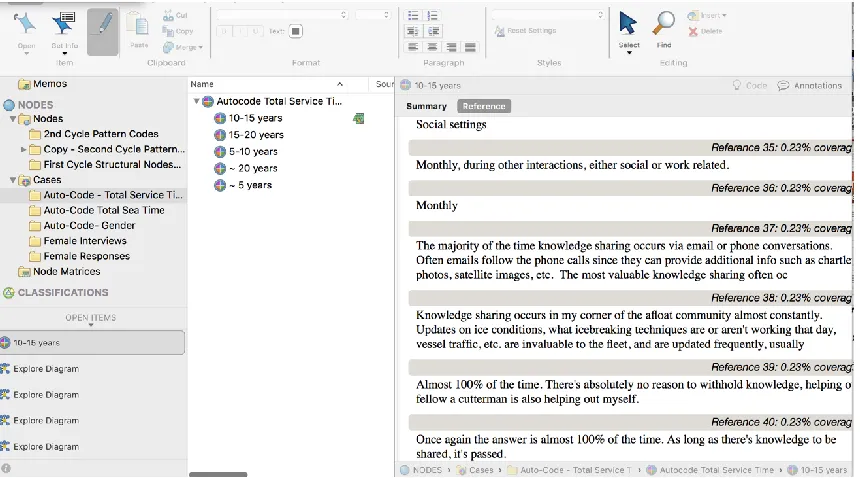
Task: Click the decrease indent icon
Action: tap(413, 31)
